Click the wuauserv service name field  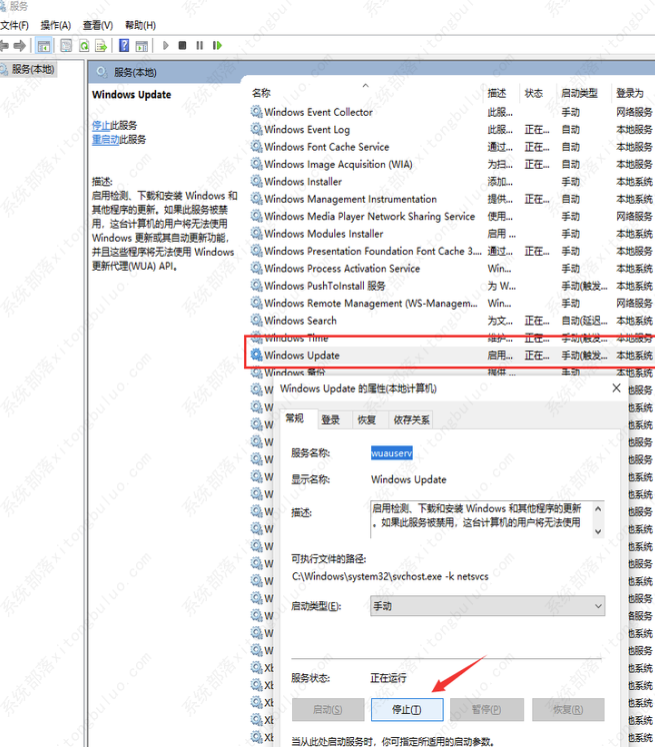click(391, 453)
